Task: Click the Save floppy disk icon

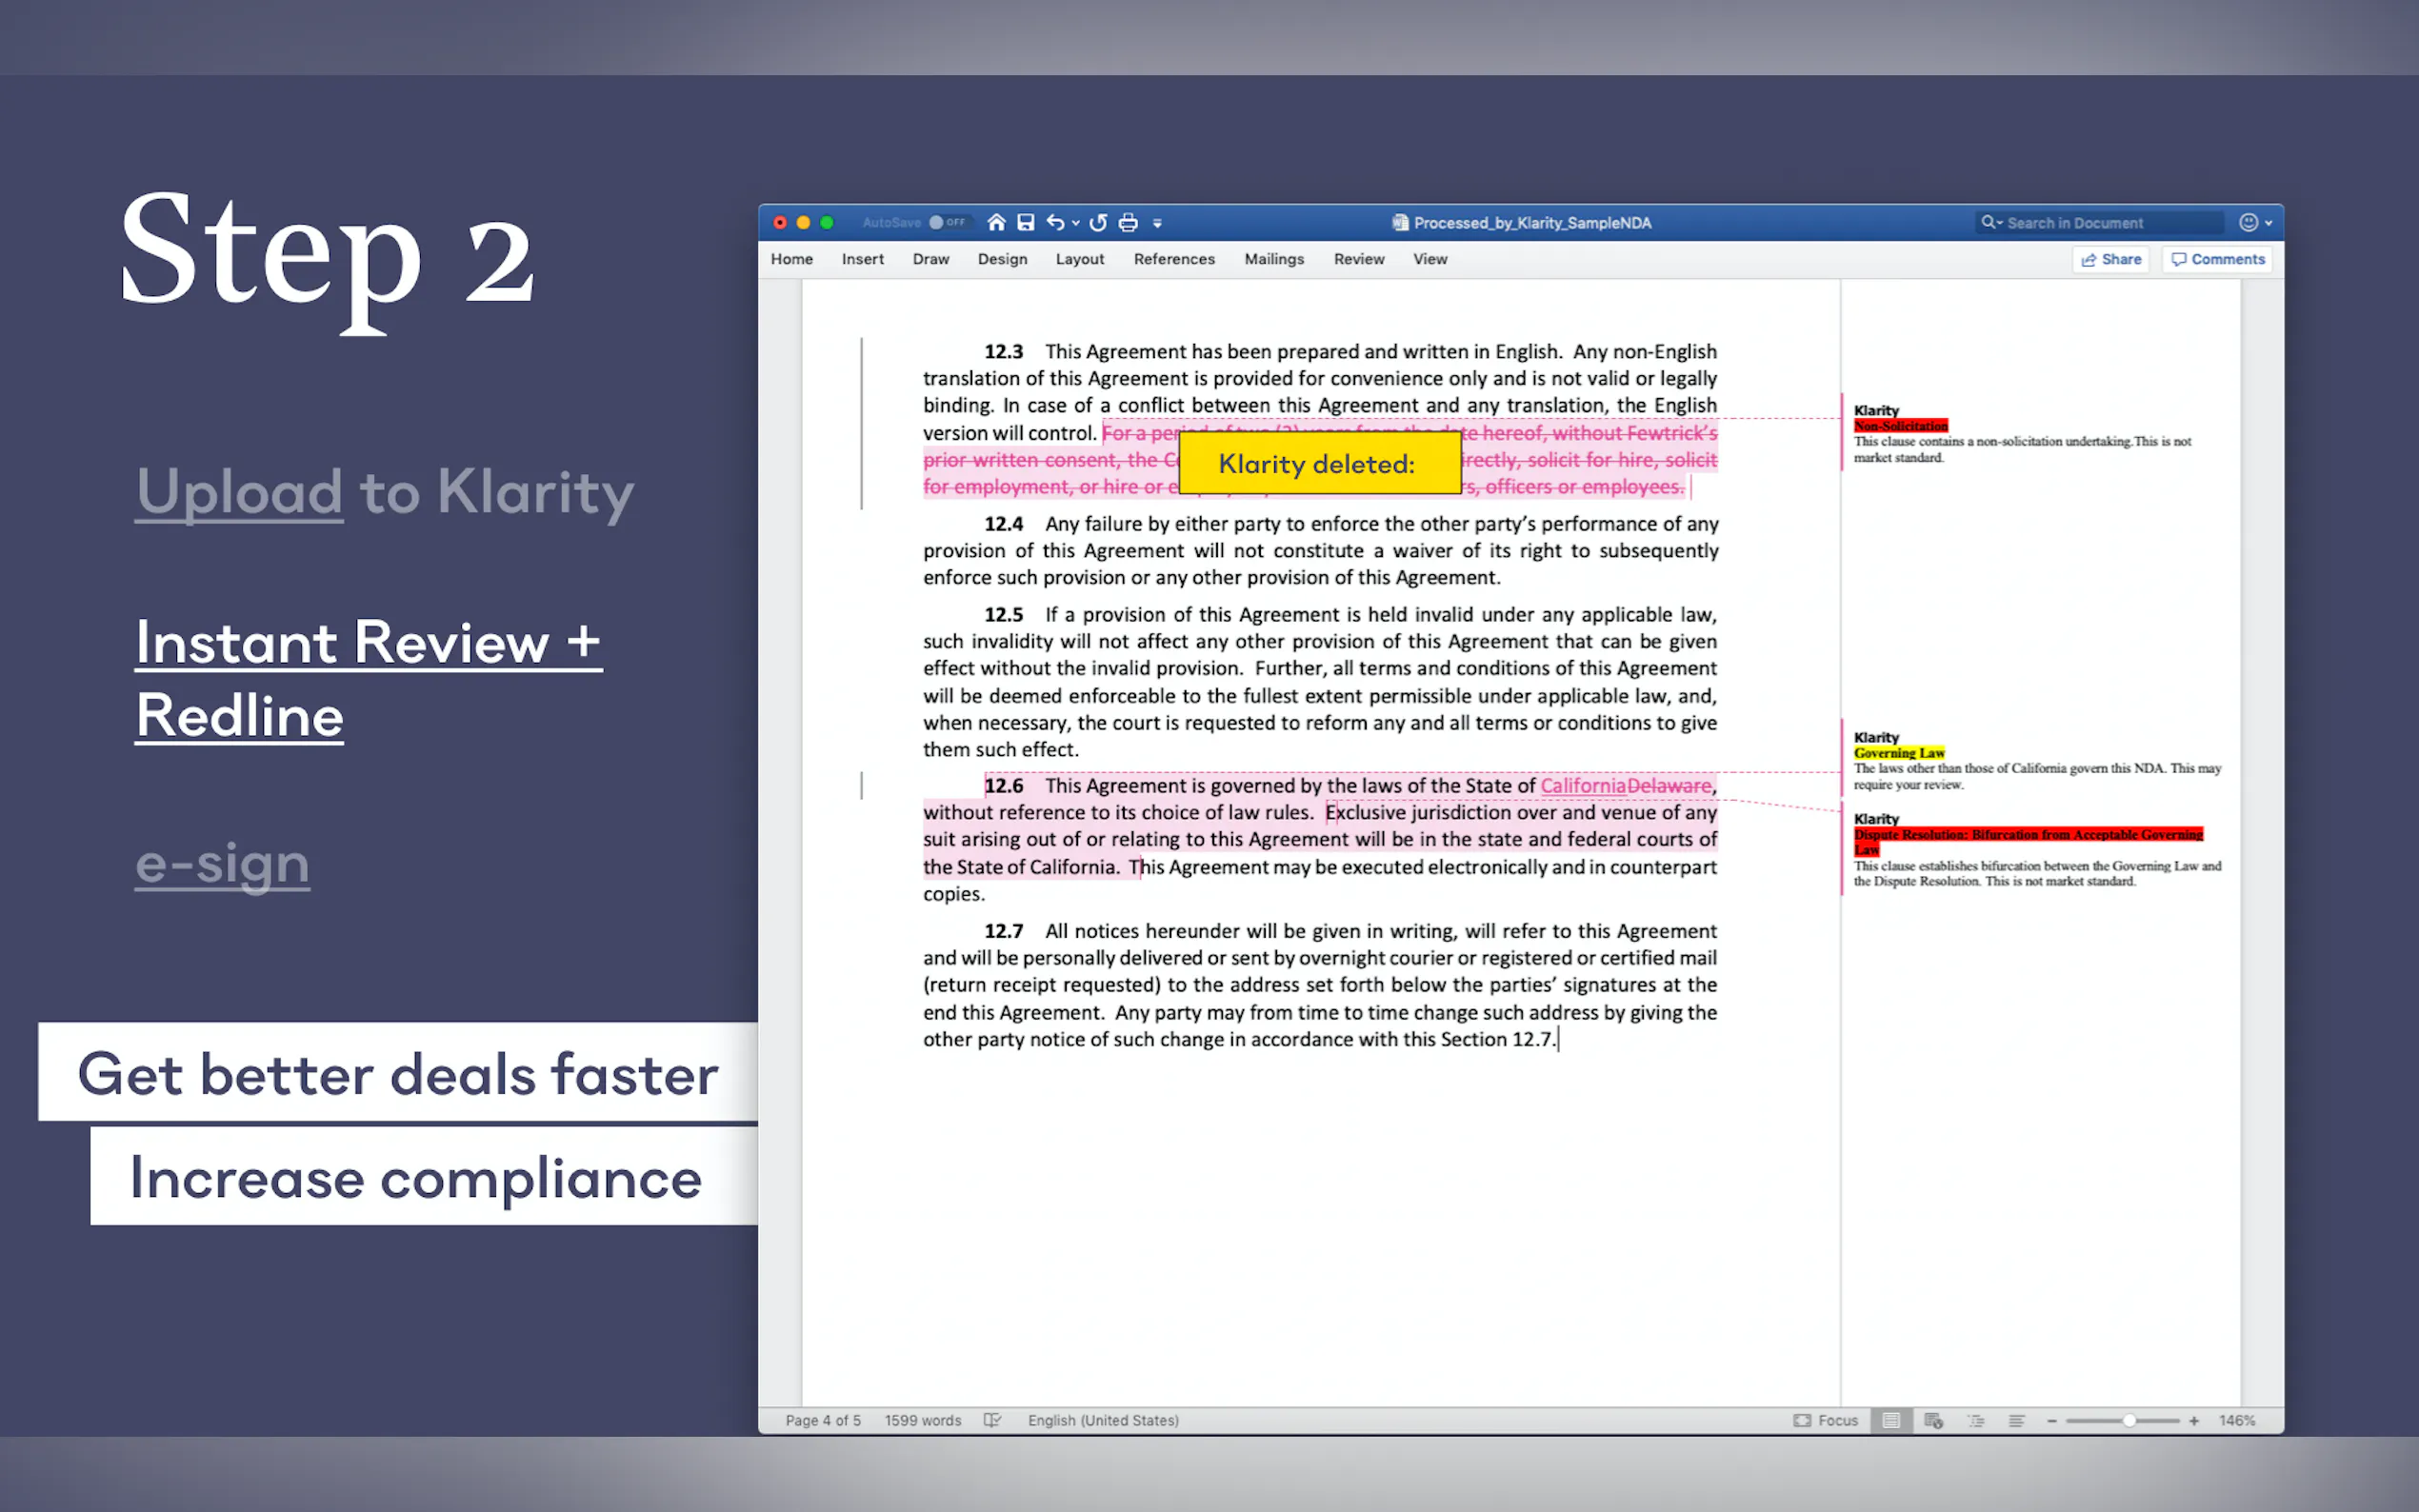Action: [1025, 222]
